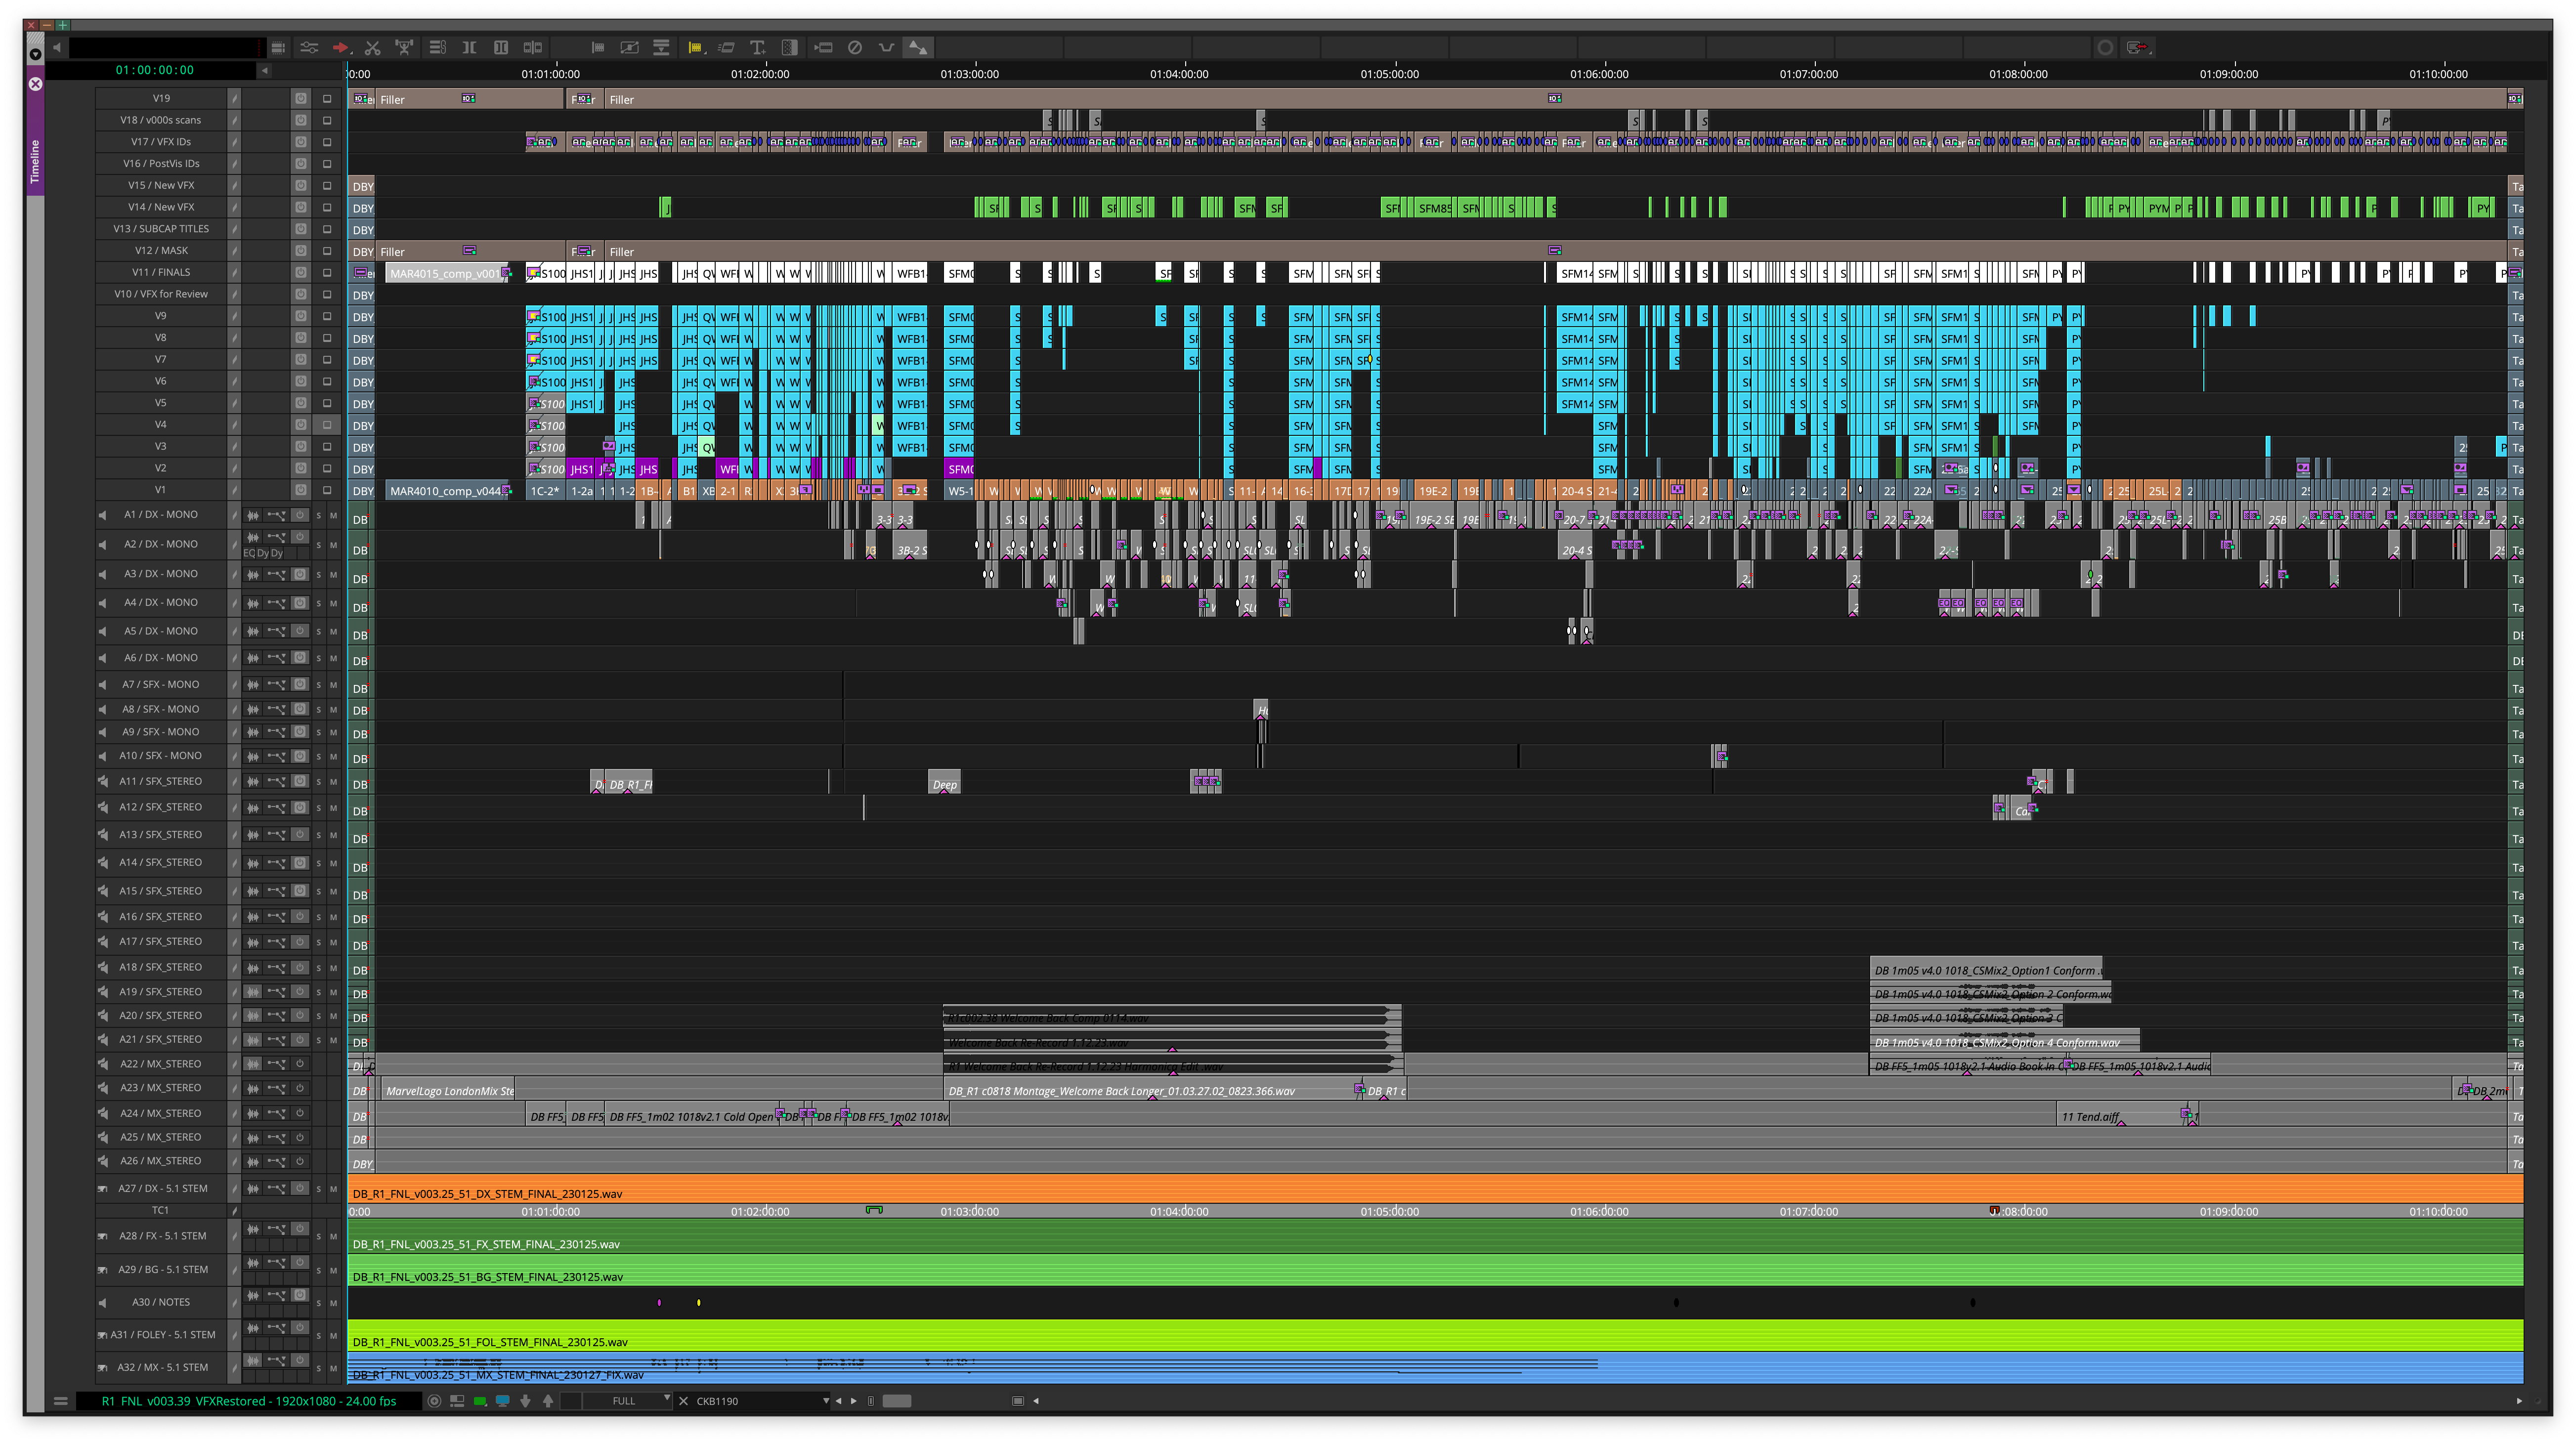Screen dimensions: 2576x1443
Task: Solo track A11 / SFX_STEREO
Action: 320,782
